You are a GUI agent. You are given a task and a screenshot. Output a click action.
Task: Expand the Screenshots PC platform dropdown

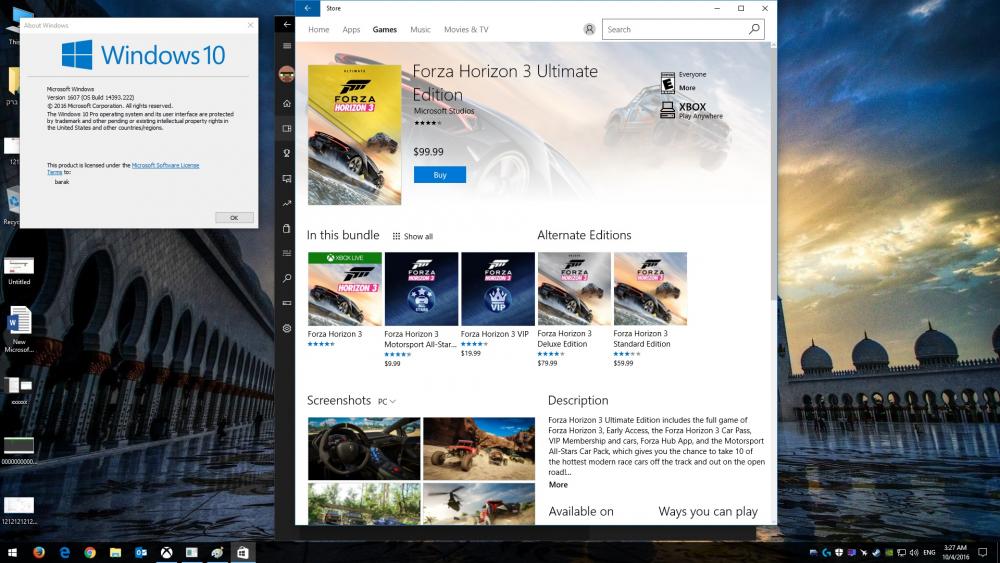click(x=386, y=402)
